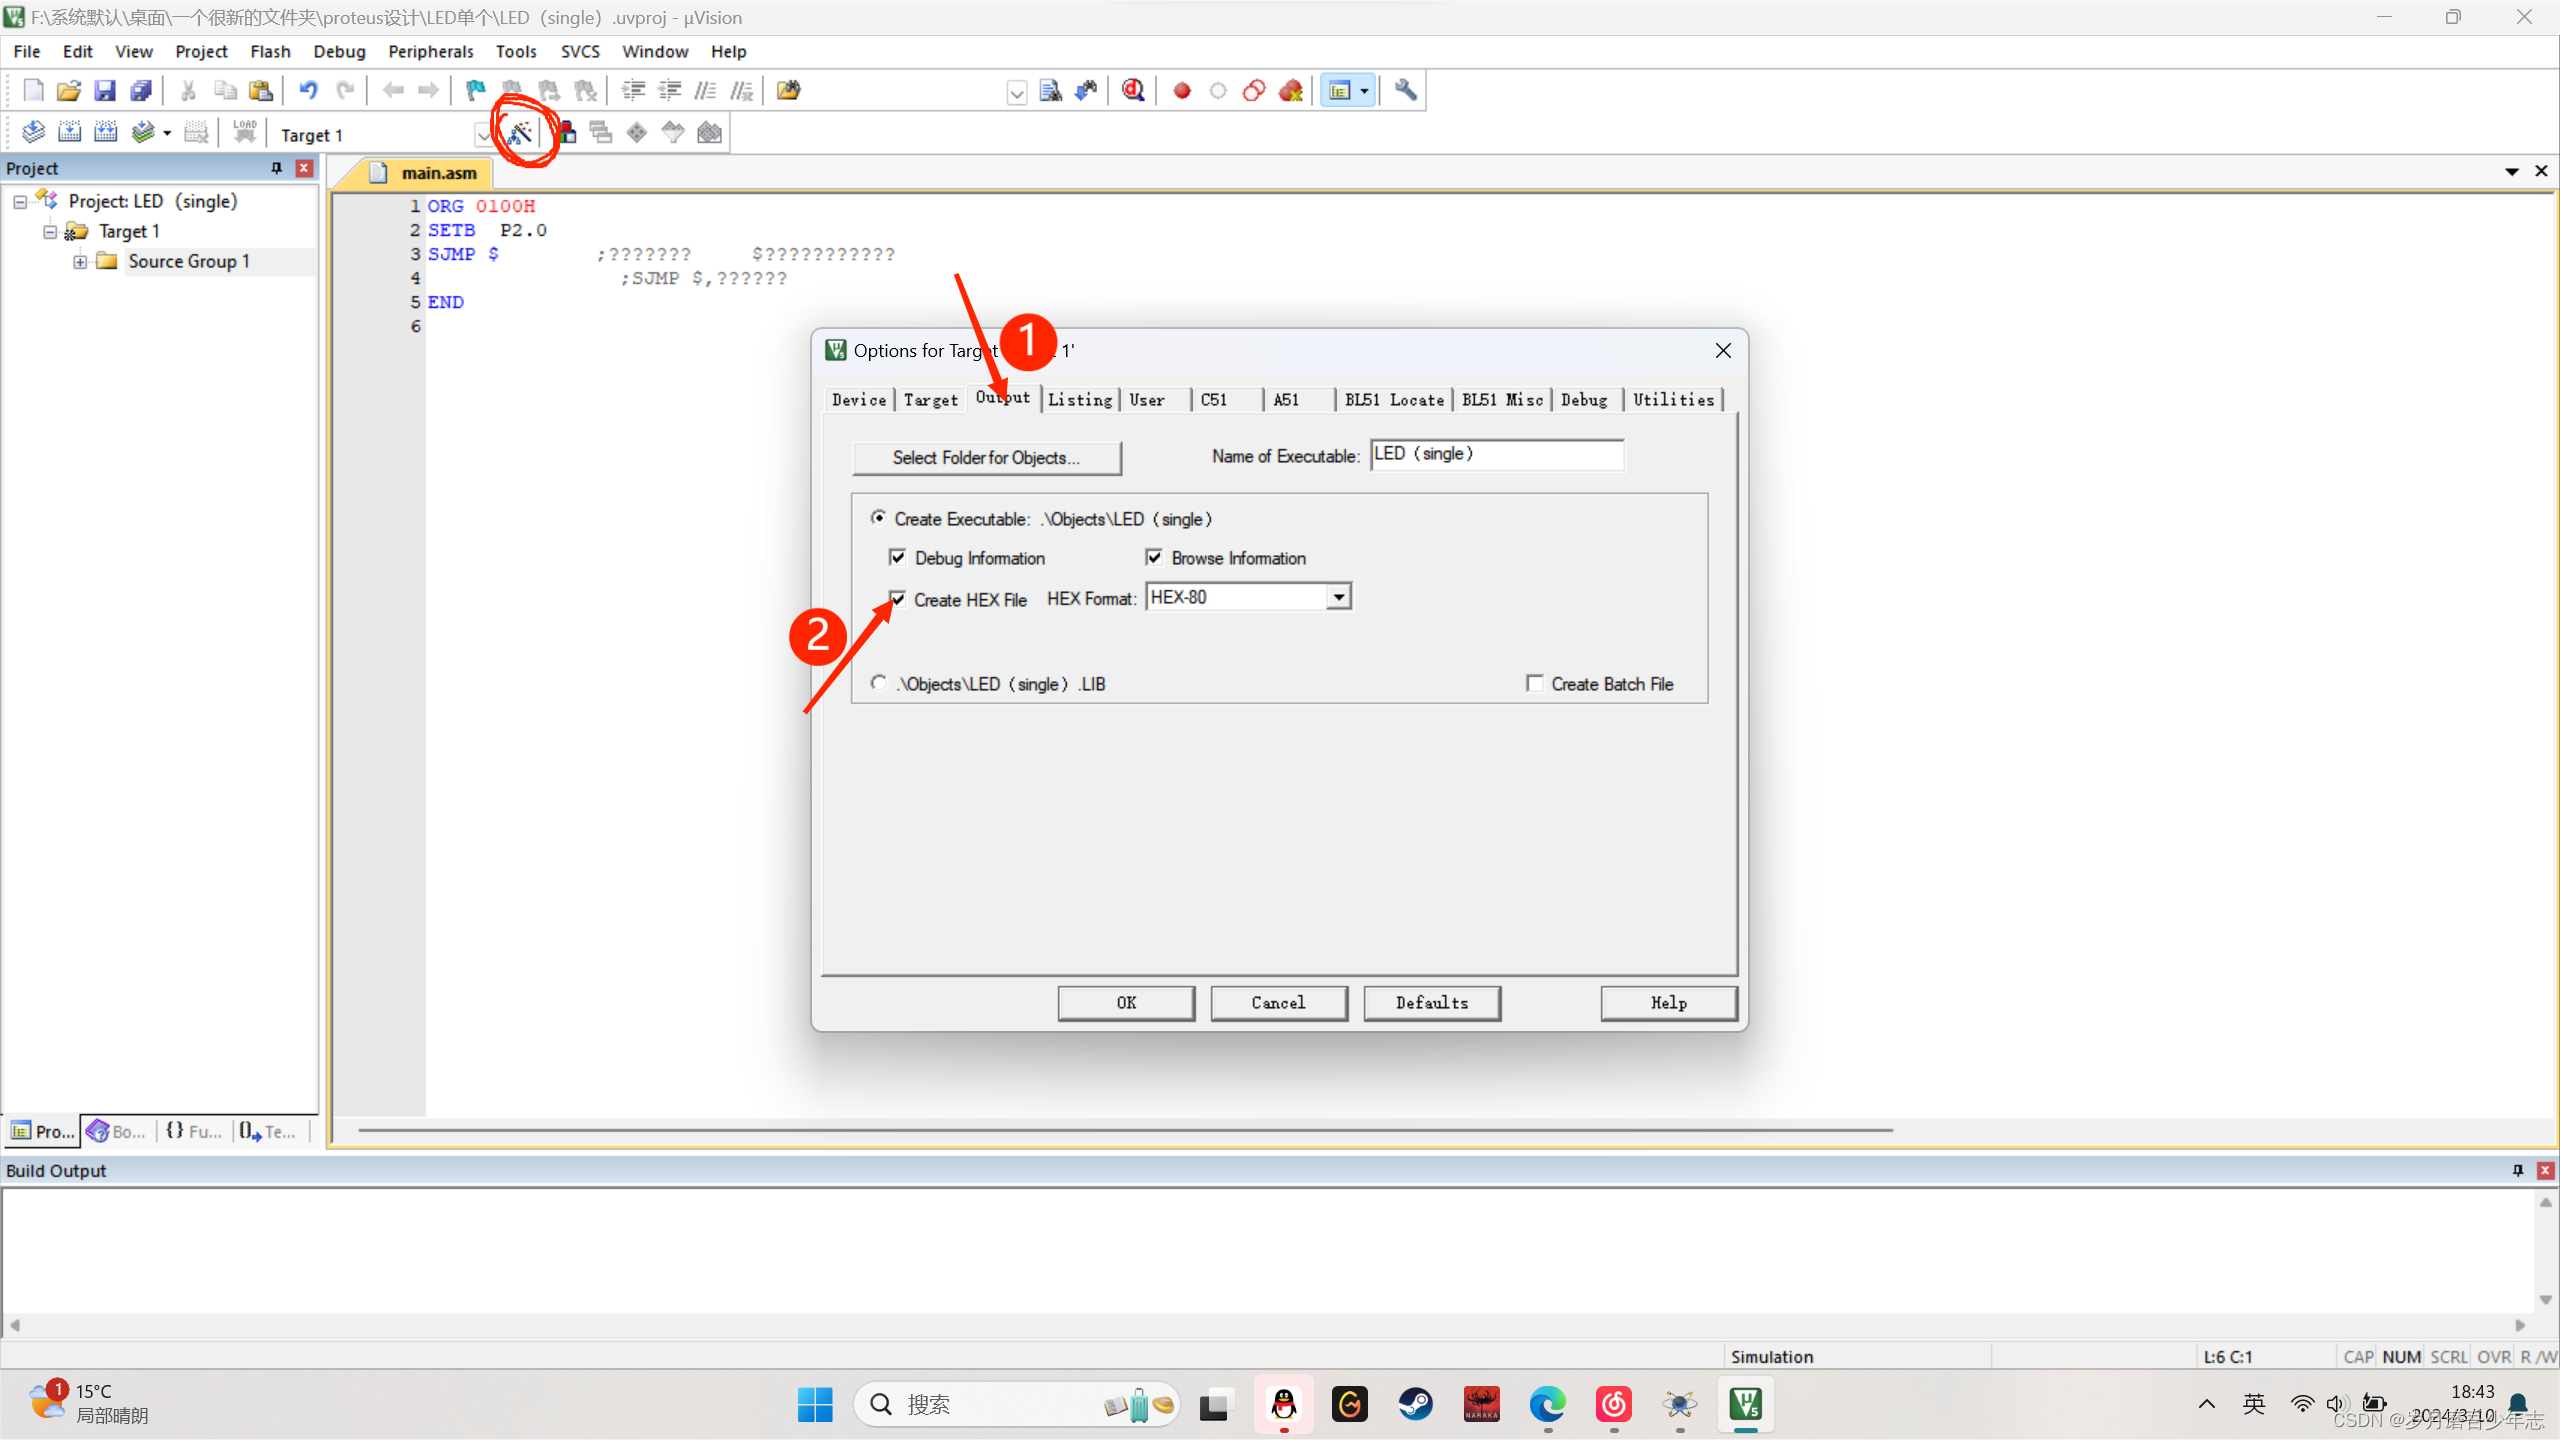Image resolution: width=2560 pixels, height=1440 pixels.
Task: Confirm options with the OK button
Action: [x=1126, y=1002]
